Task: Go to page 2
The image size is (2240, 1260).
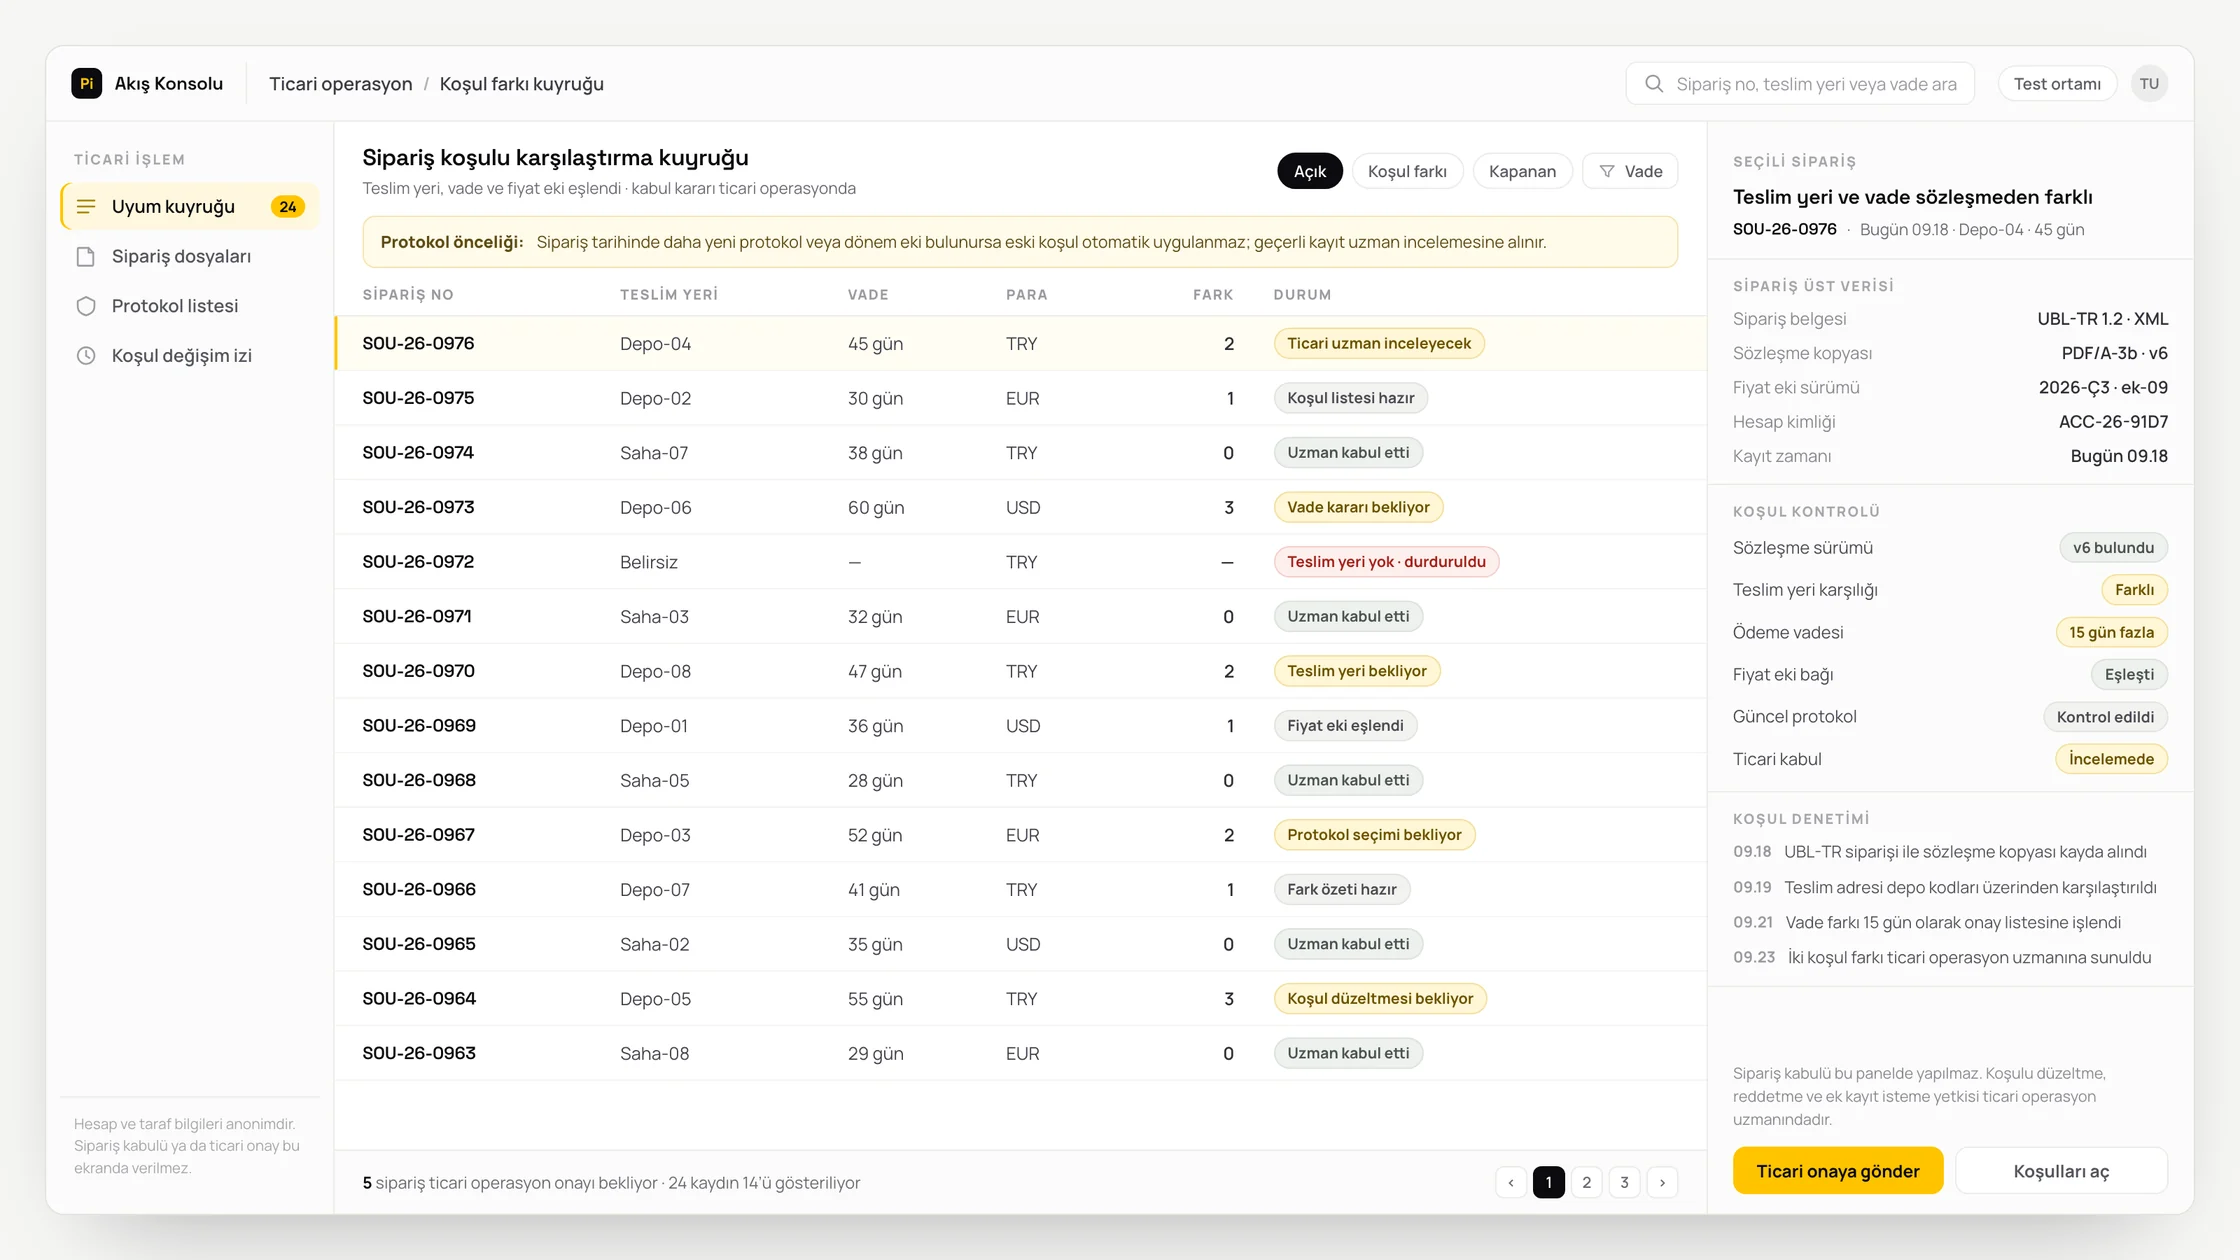Action: click(x=1586, y=1182)
